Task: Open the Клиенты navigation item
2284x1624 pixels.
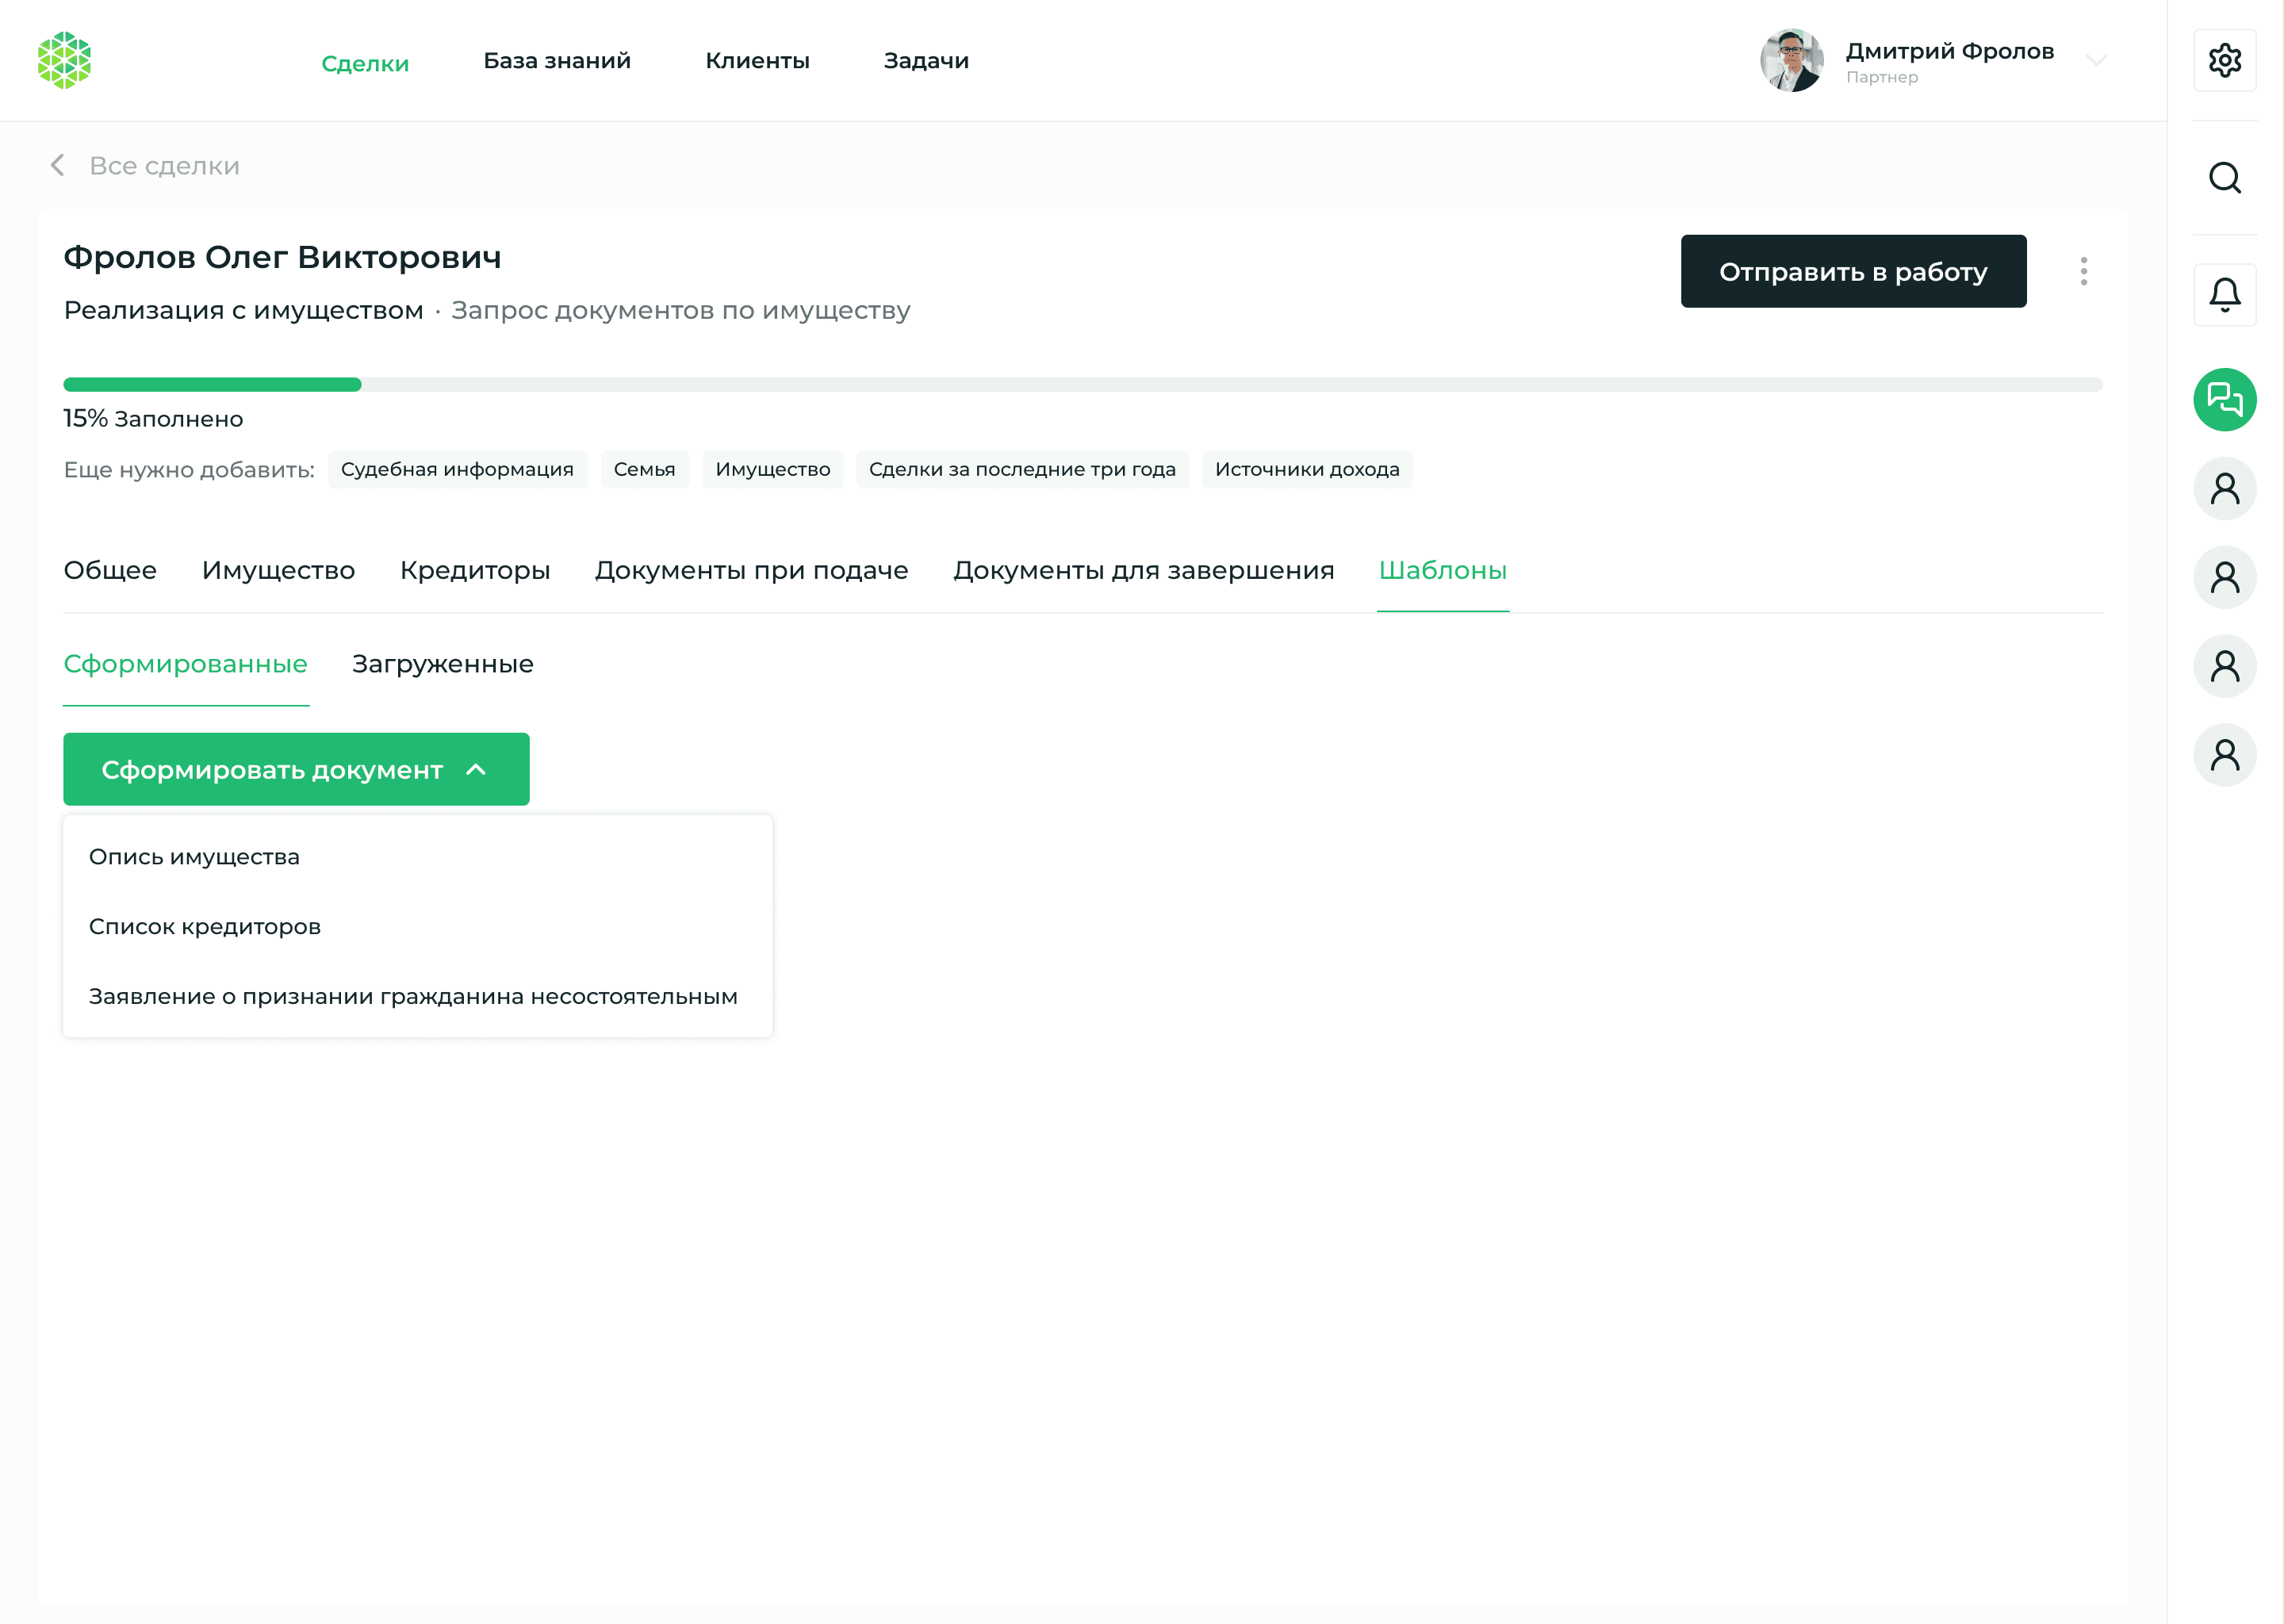Action: tap(757, 61)
